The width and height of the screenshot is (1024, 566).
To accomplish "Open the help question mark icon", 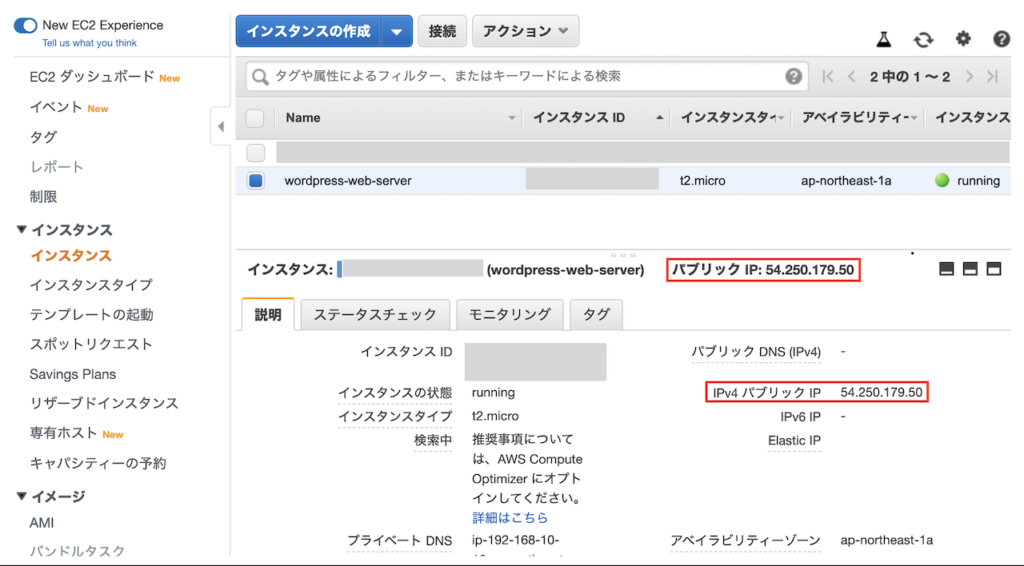I will click(x=1001, y=39).
